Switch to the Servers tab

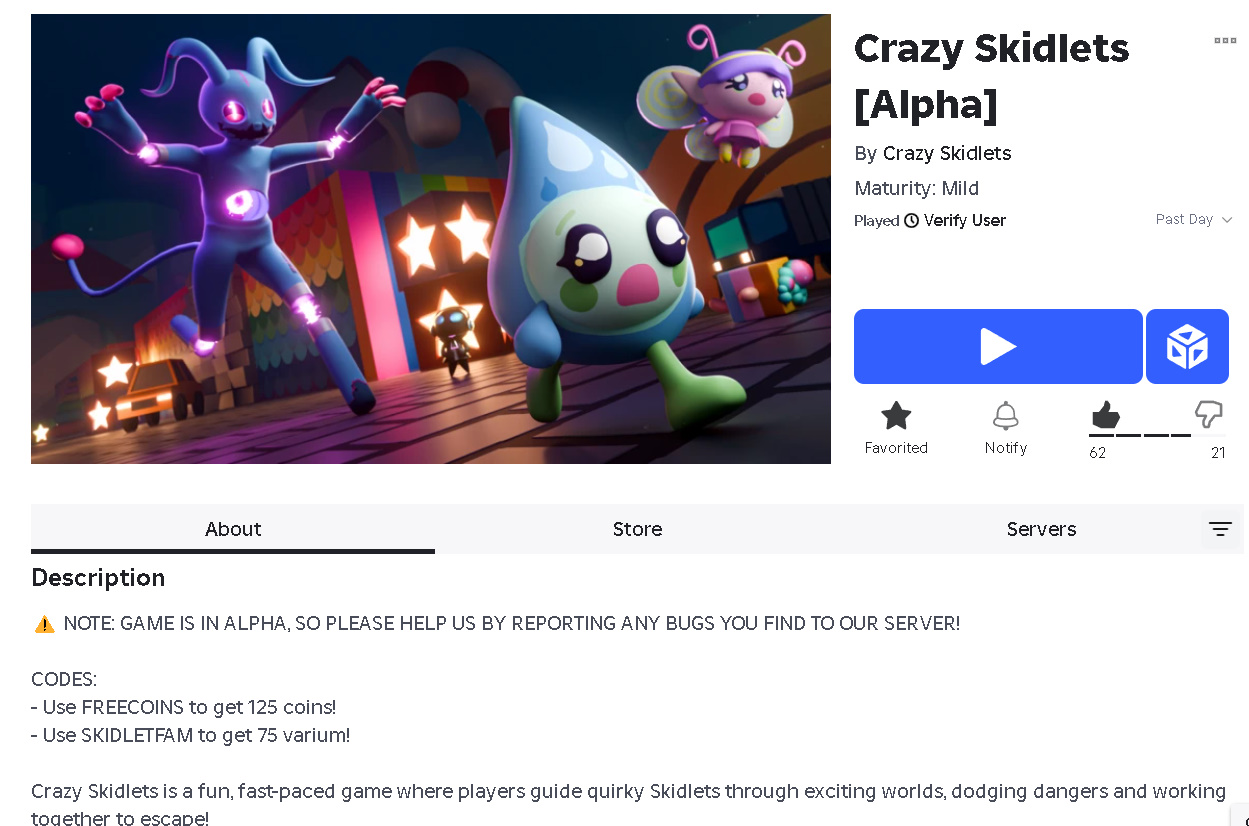(x=1041, y=529)
